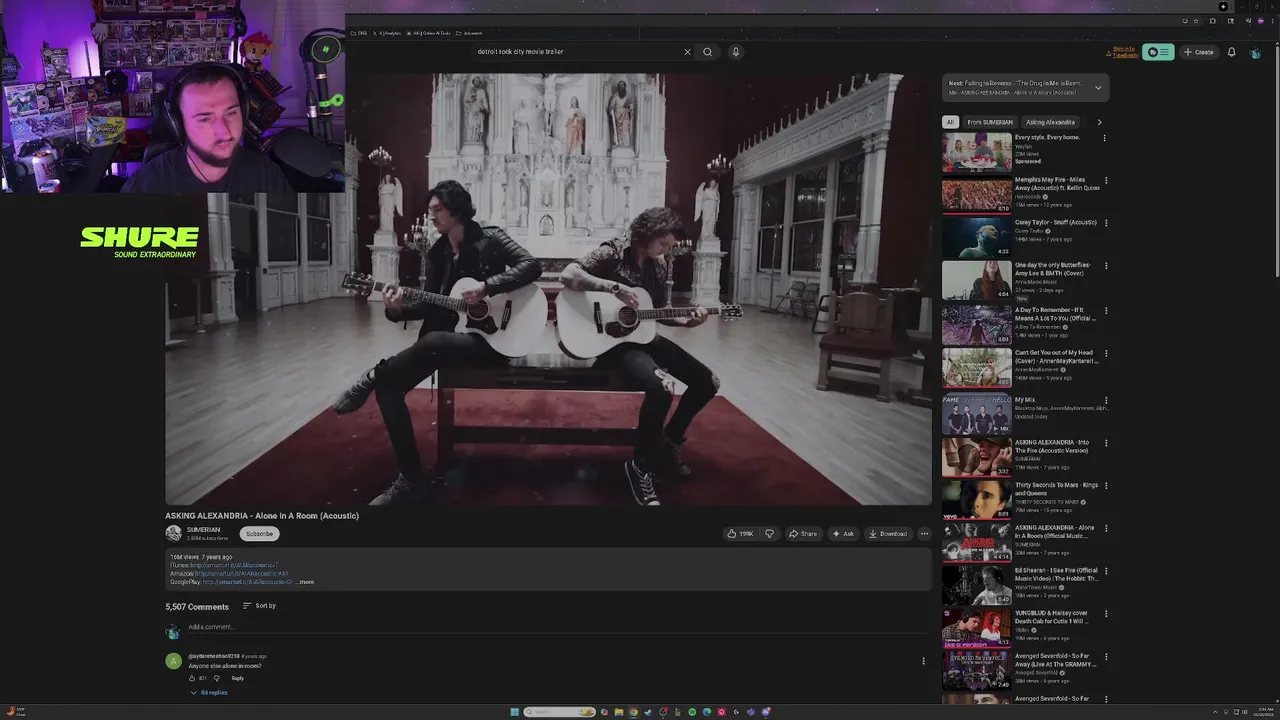Open the Spotify icon in the taskbar
The image size is (1280, 720).
692,712
